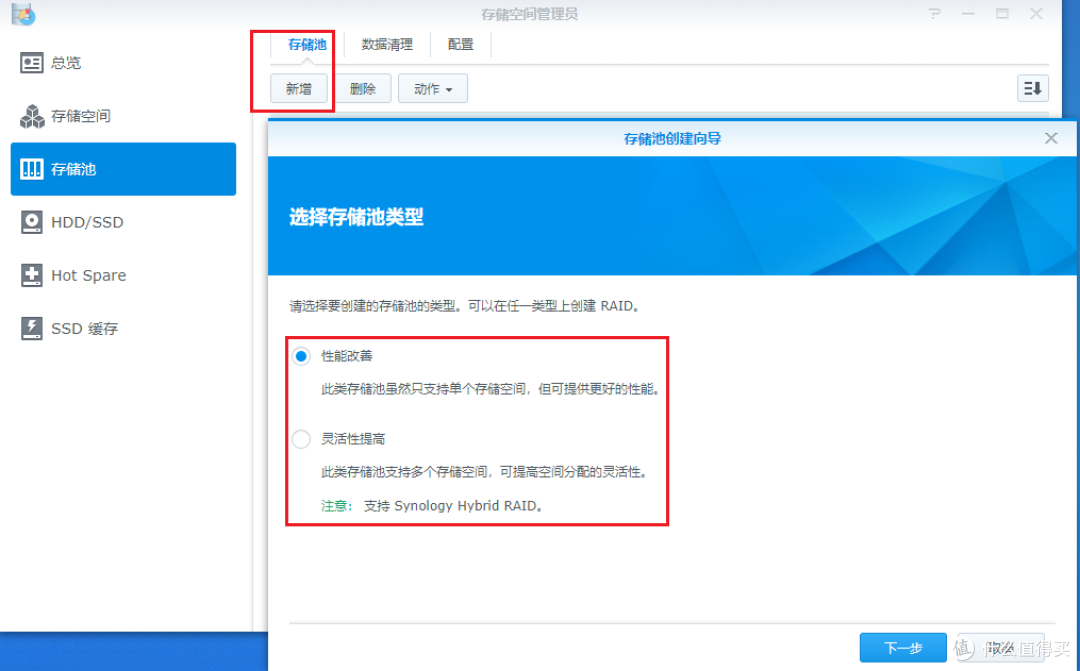
Task: Open the 动作 action dropdown
Action: click(x=433, y=89)
